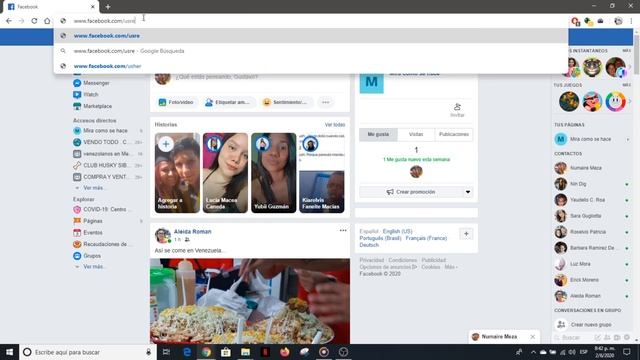Click the add language plus button

click(x=466, y=234)
